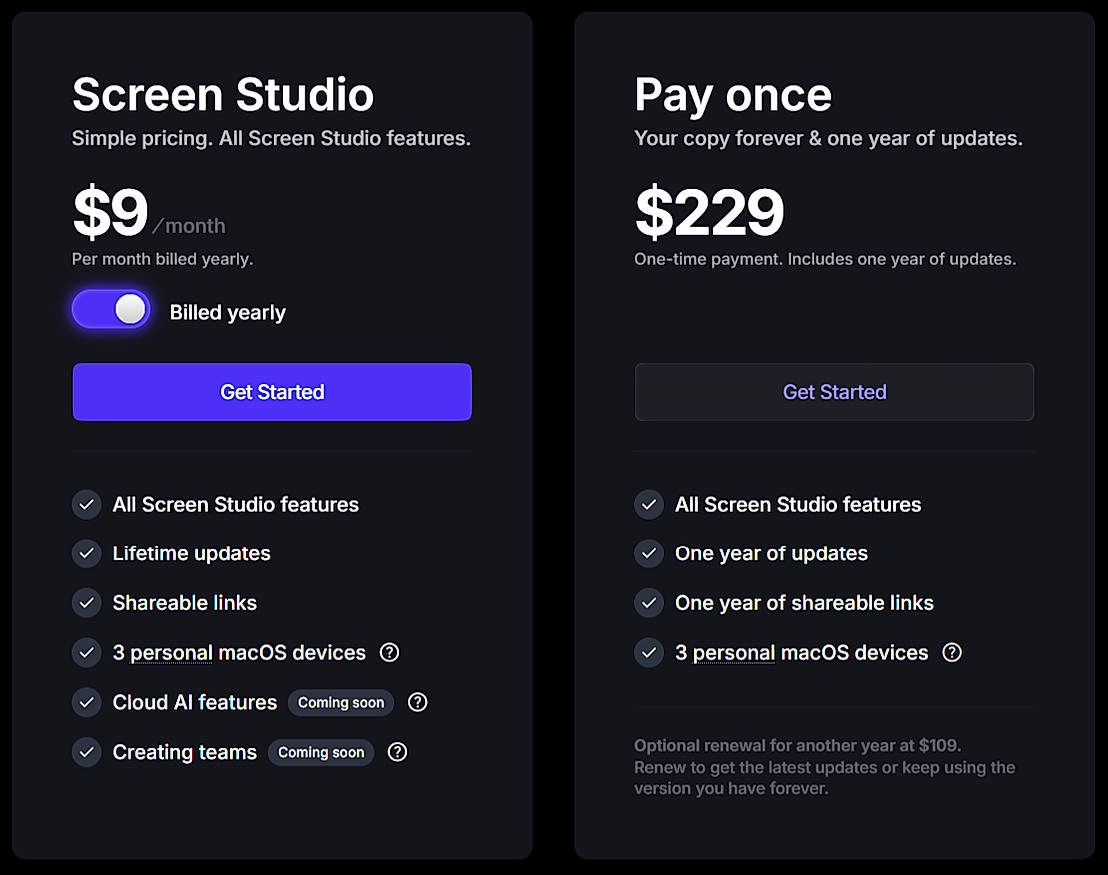The height and width of the screenshot is (875, 1108).
Task: Click the optional renewal at $109 note
Action: tap(797, 746)
